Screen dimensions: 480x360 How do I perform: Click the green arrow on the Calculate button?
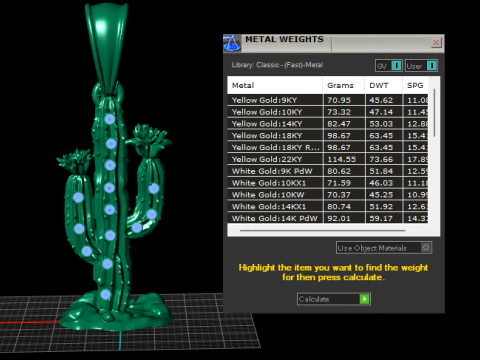point(365,299)
